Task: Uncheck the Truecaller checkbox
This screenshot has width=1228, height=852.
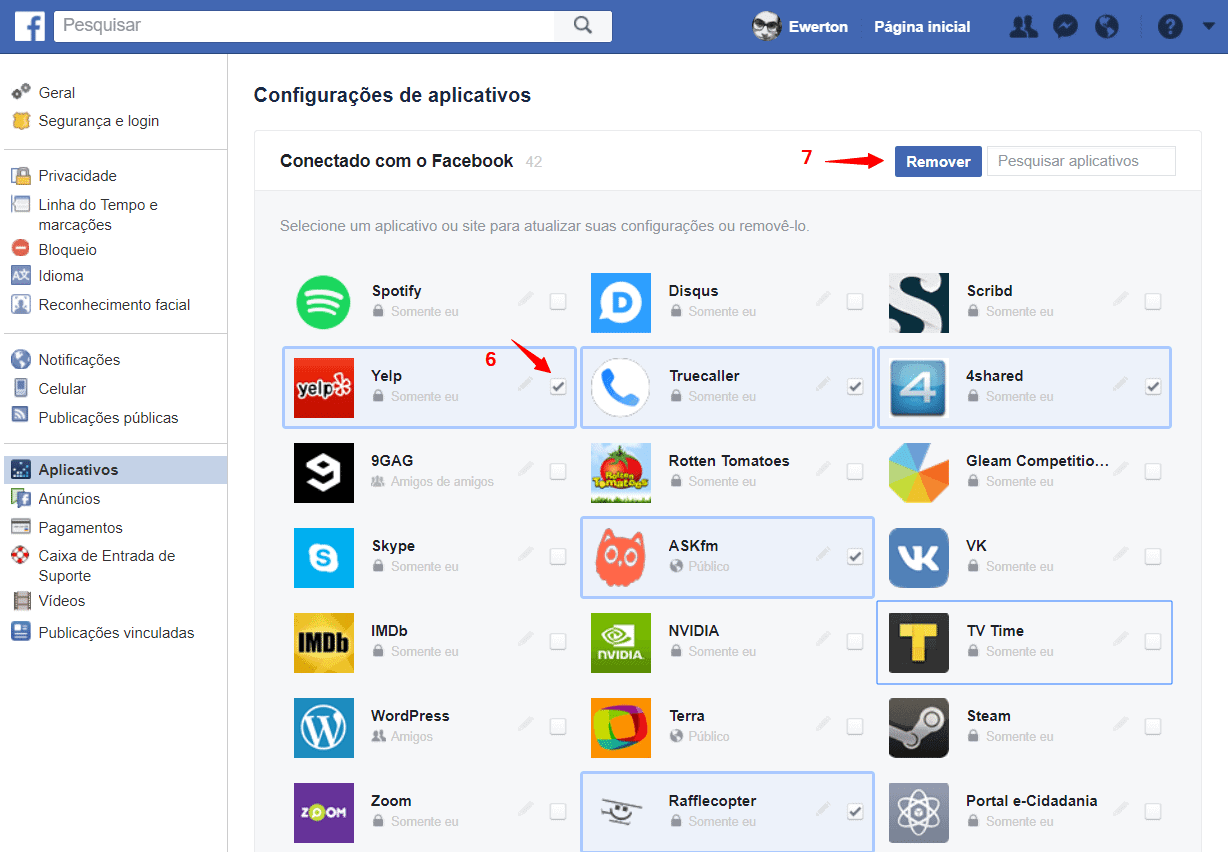Action: click(855, 386)
